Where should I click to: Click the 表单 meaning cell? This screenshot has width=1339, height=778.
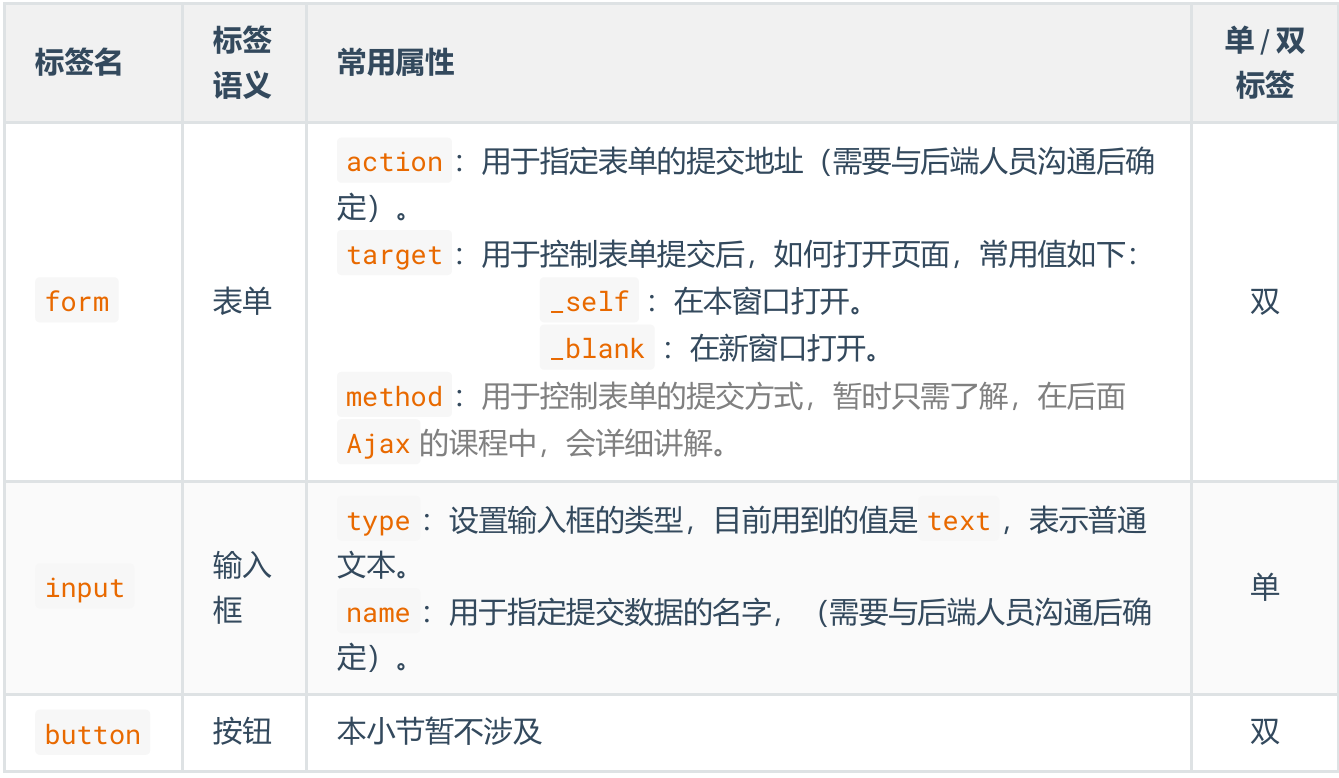pyautogui.click(x=242, y=301)
